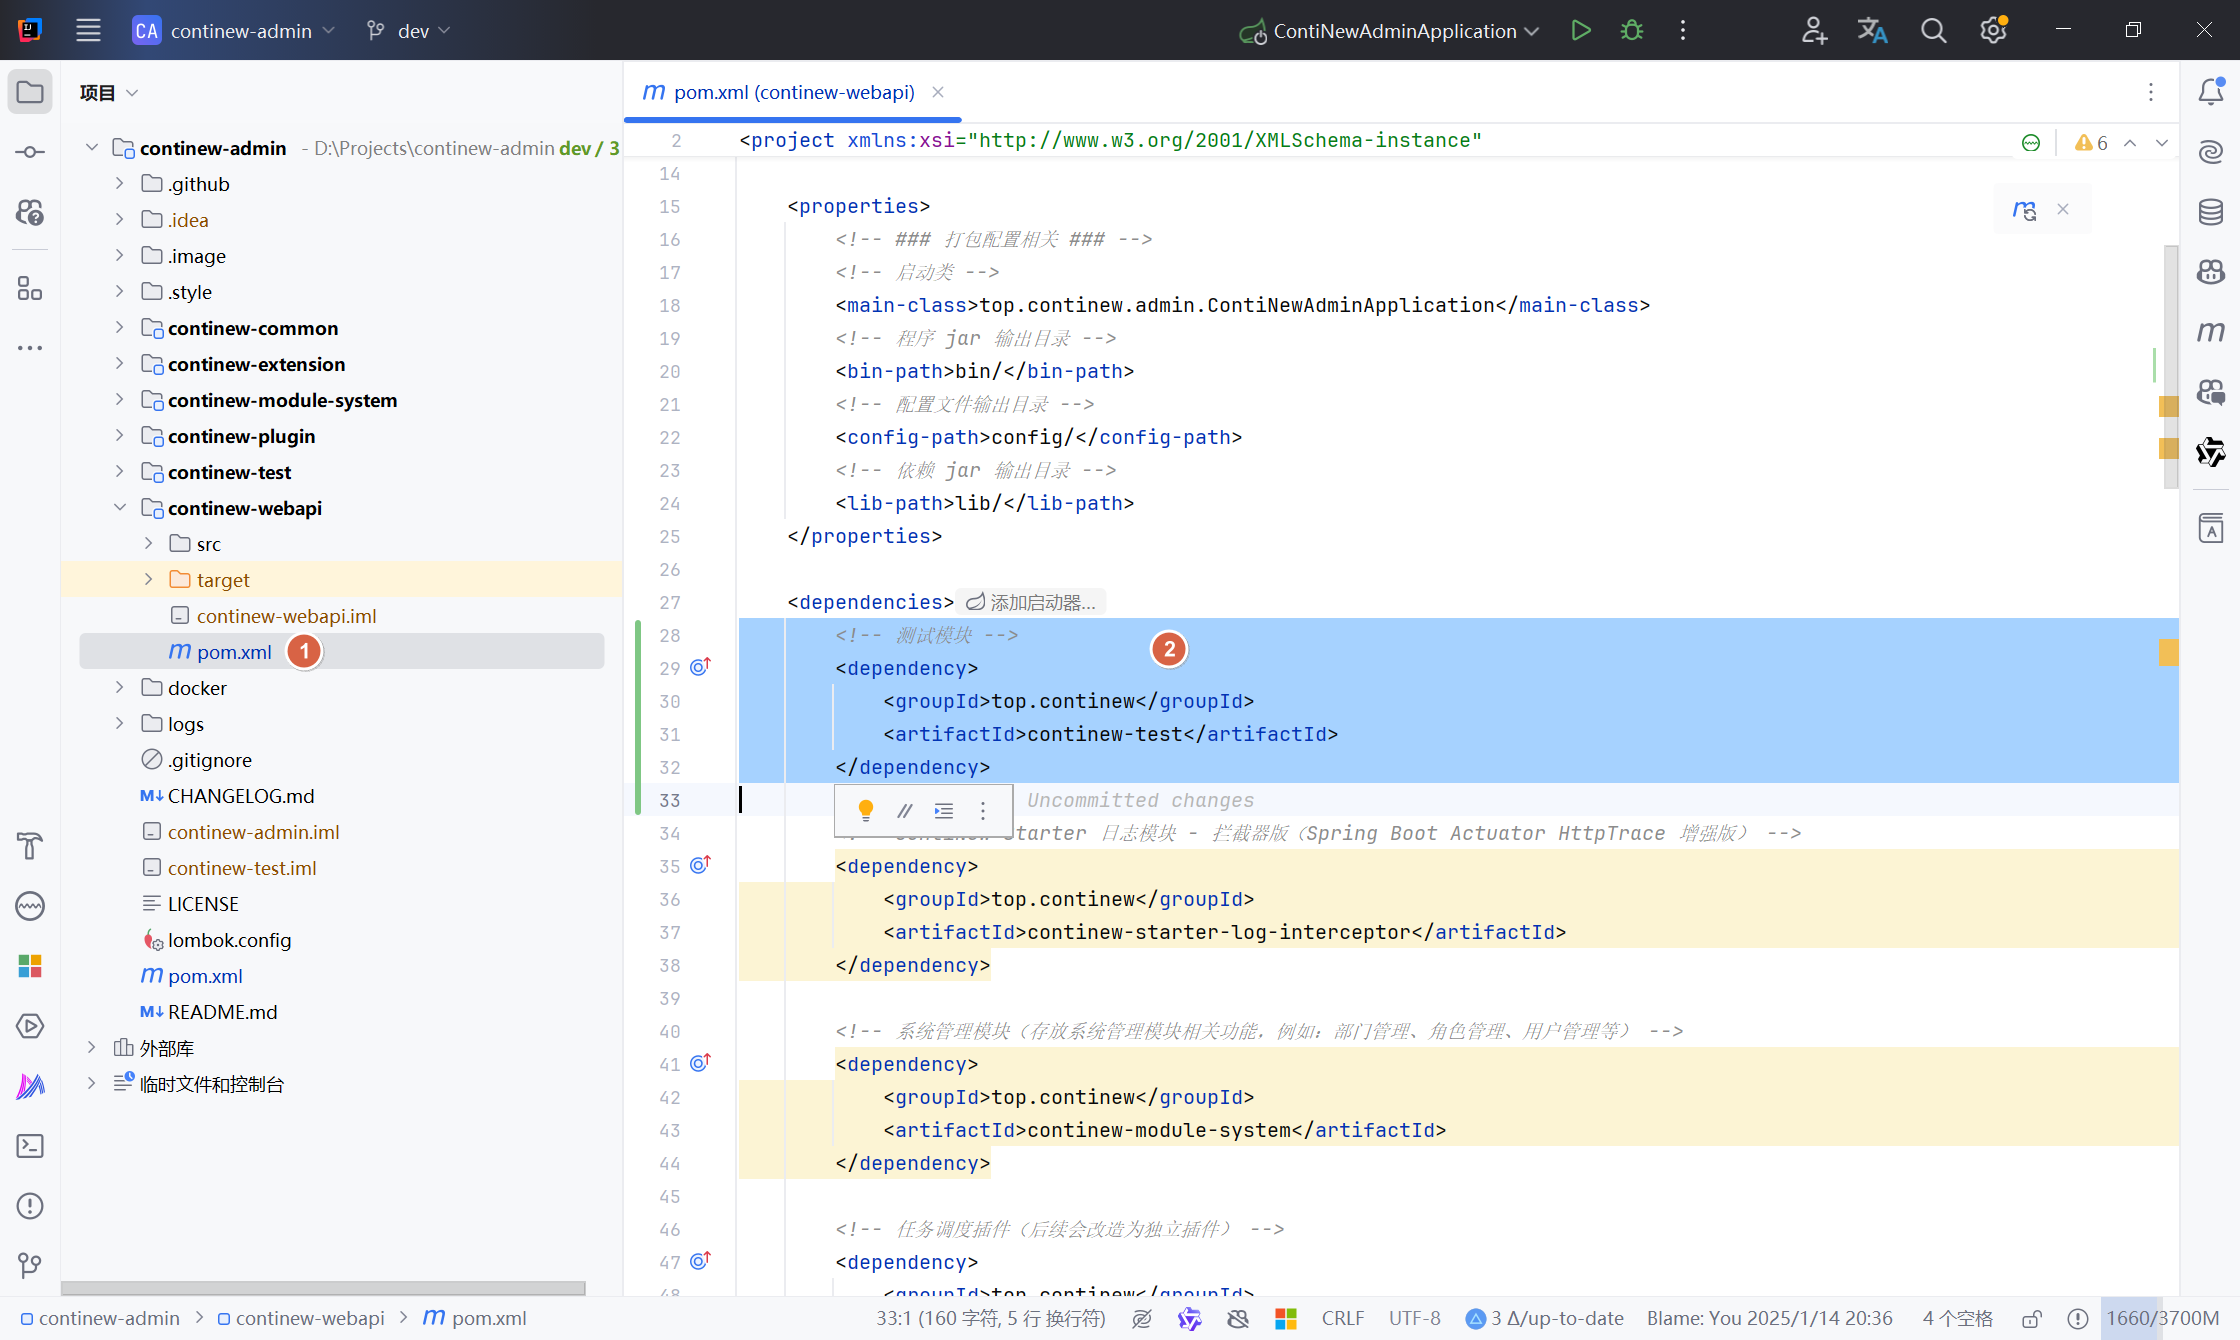
Task: Open the Code With Me add-user icon
Action: click(1814, 31)
